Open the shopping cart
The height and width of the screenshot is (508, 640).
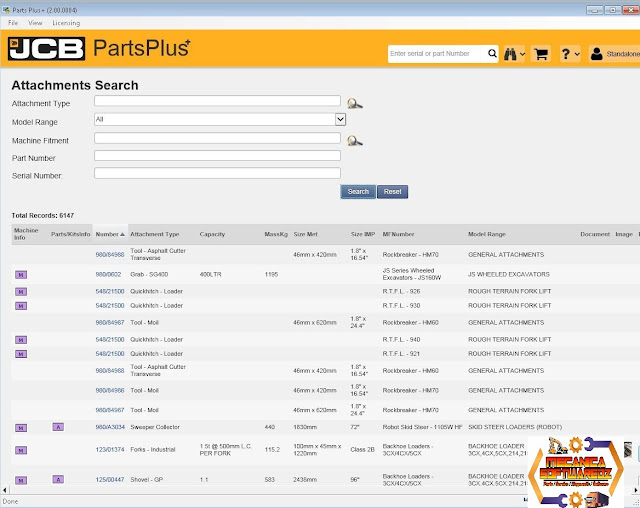coord(541,54)
